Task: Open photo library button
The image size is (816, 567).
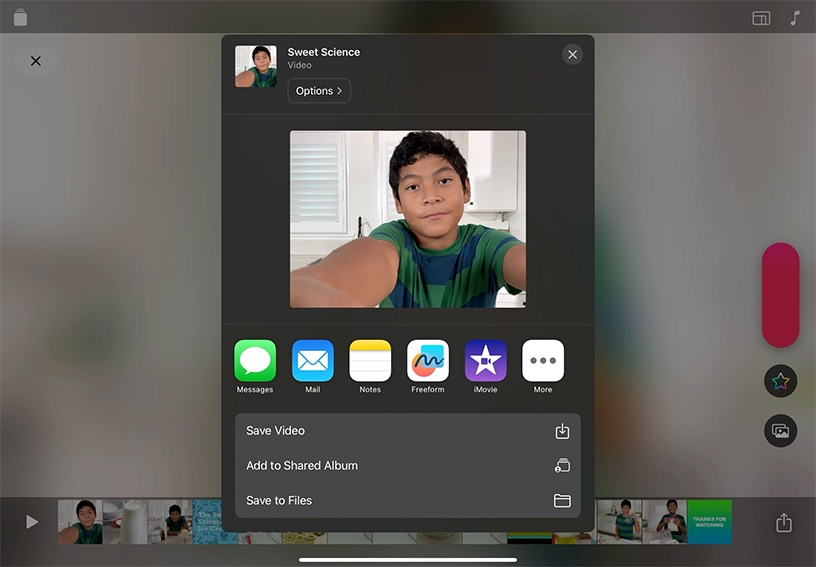Action: click(780, 431)
